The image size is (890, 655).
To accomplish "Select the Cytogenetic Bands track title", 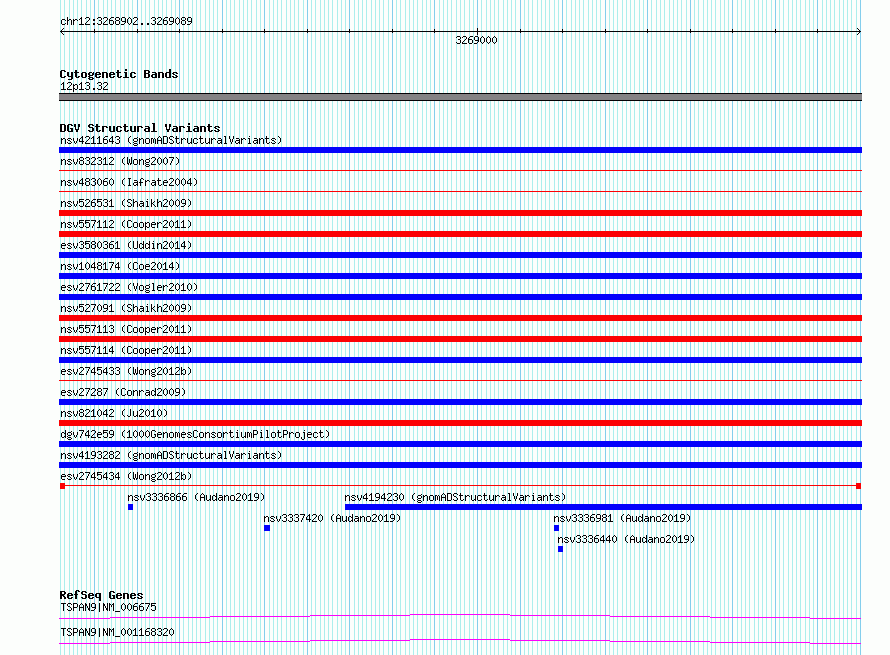I will 119,74.
